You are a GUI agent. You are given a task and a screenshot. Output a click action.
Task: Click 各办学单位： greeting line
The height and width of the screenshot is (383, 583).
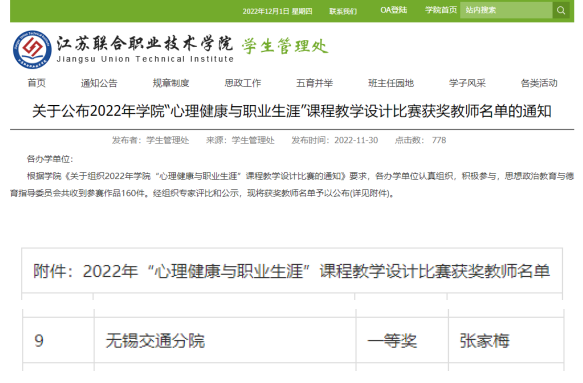pos(50,159)
